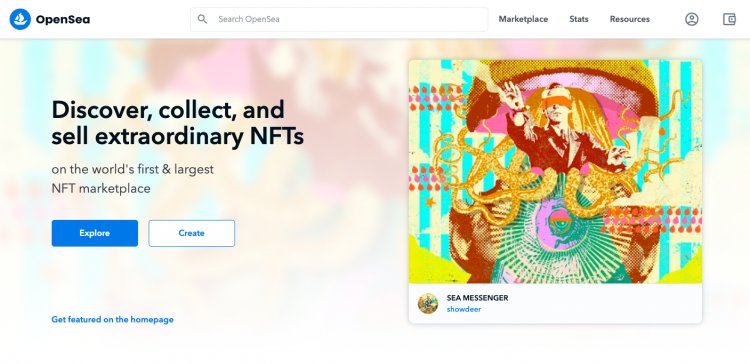The width and height of the screenshot is (750, 364).
Task: Open the Stats menu
Action: click(579, 19)
